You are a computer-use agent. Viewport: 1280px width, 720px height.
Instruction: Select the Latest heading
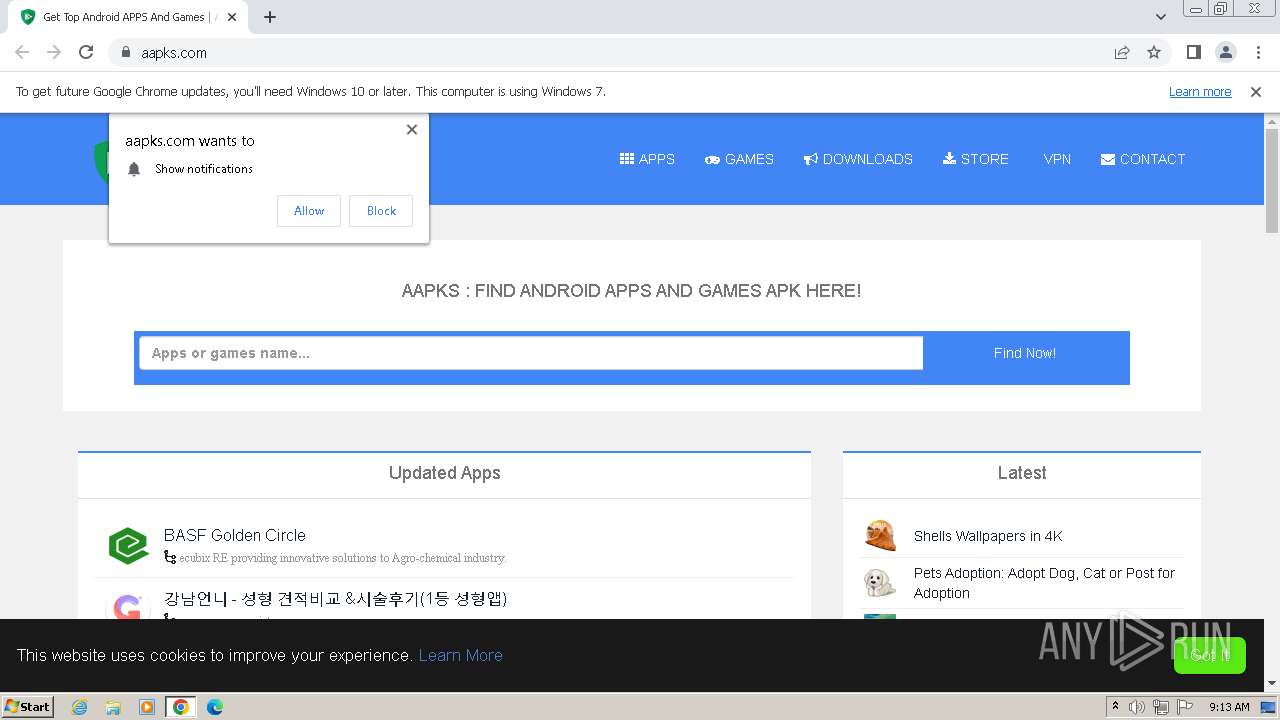[x=1022, y=473]
